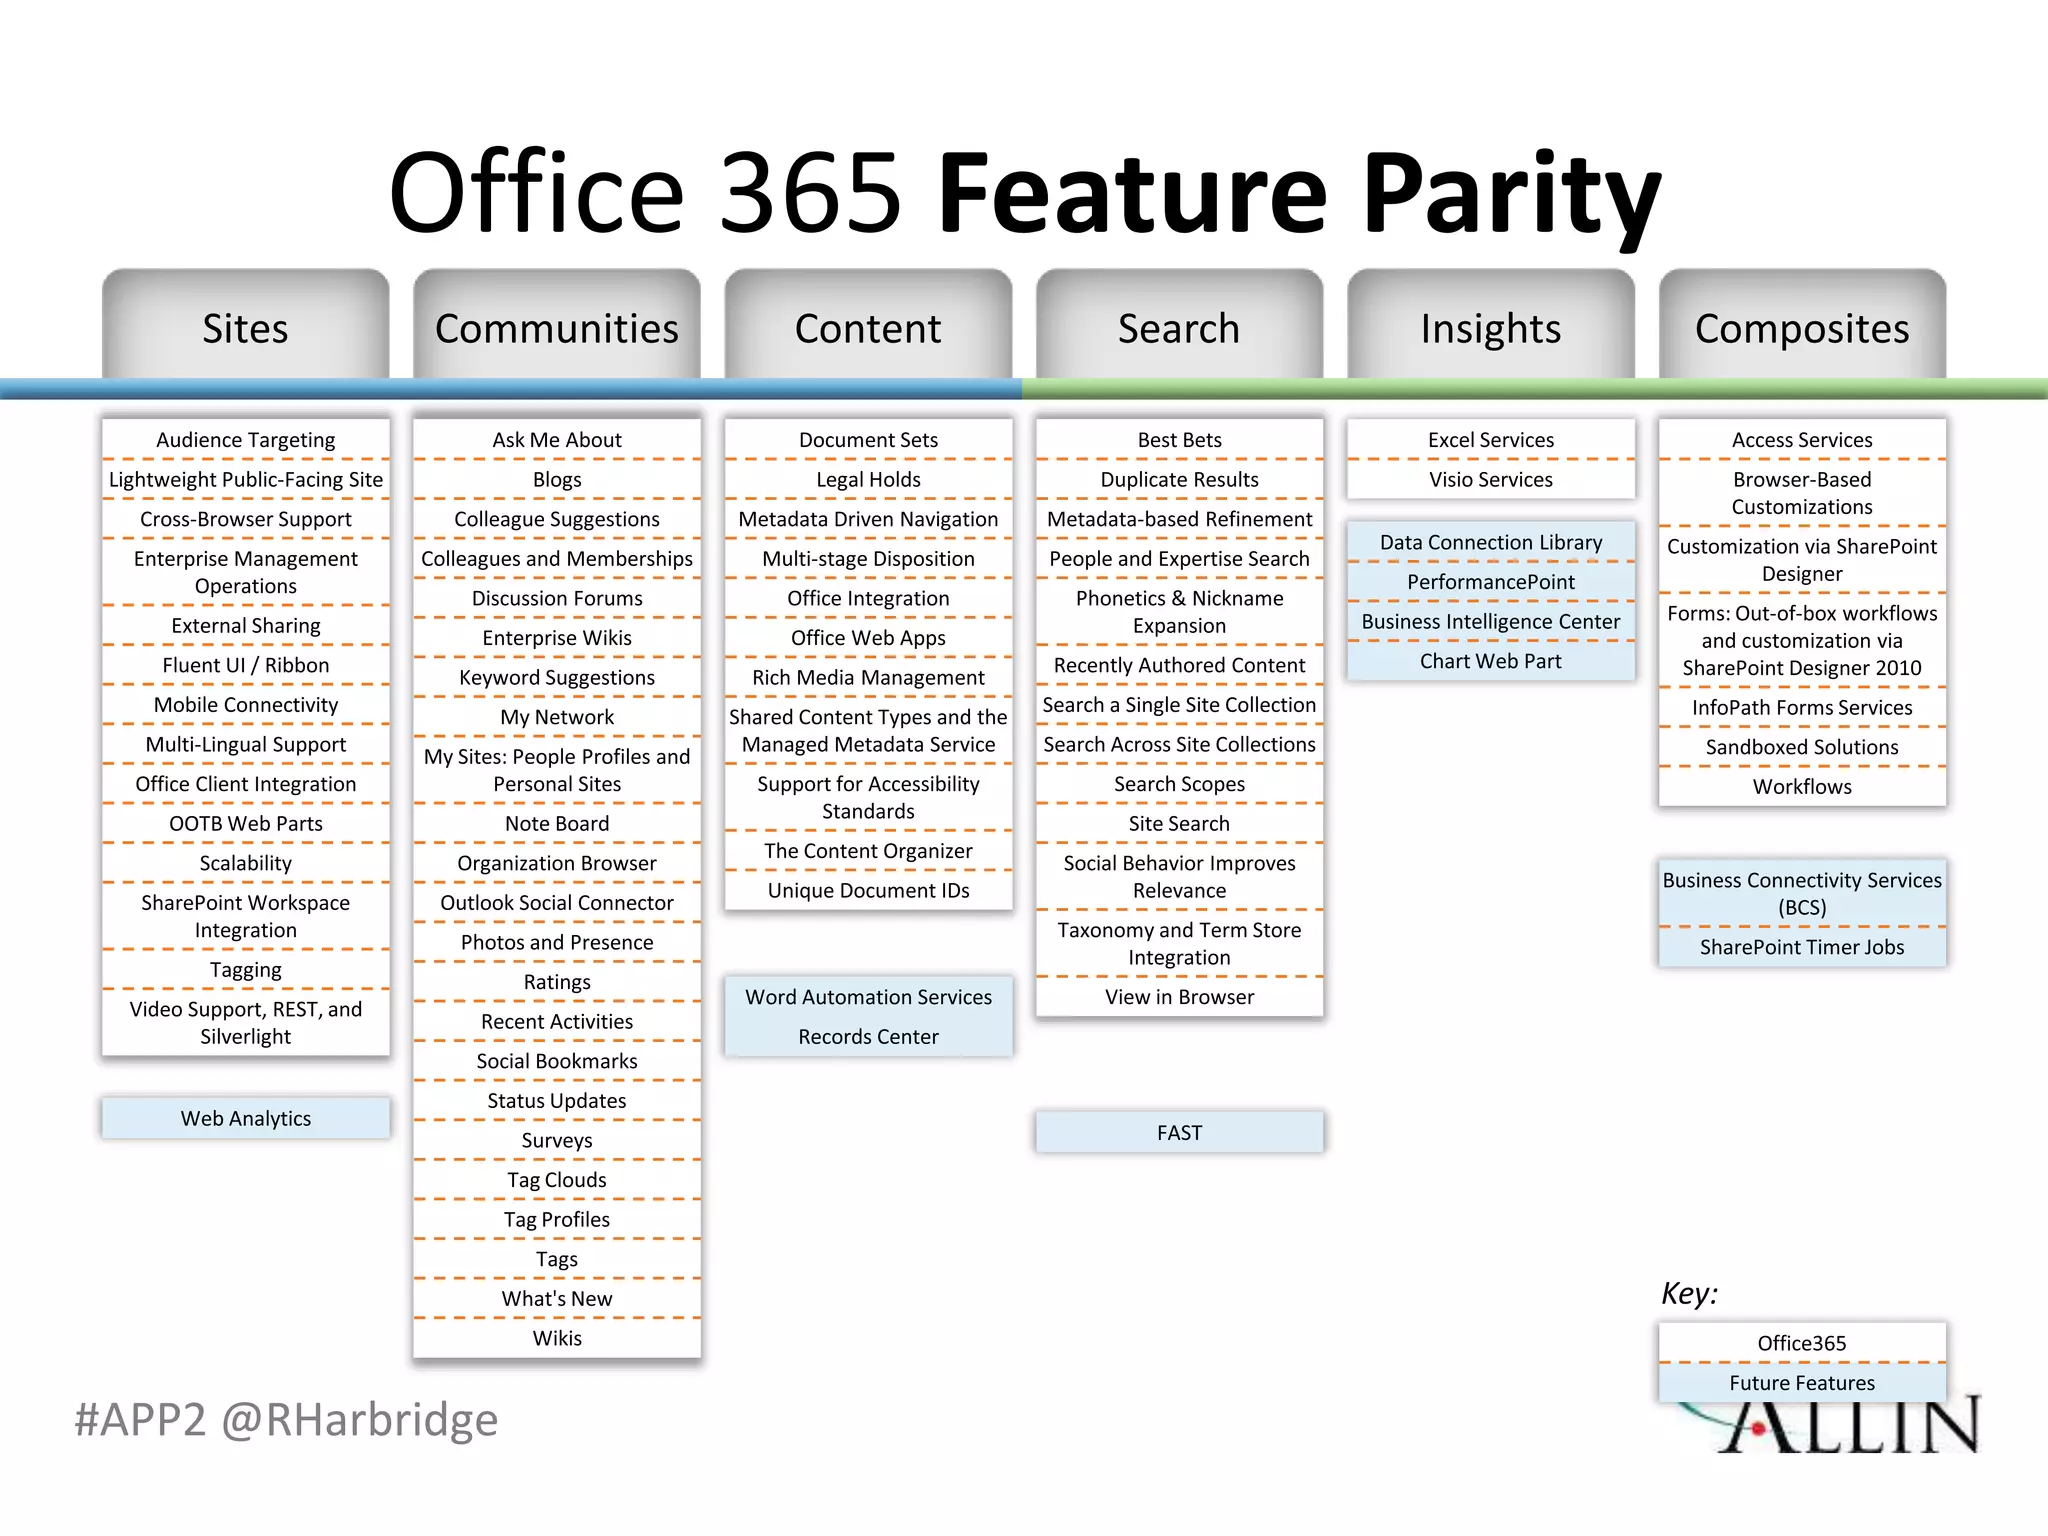This screenshot has width=2048, height=1536.
Task: Click 'Chart Web Part' entry
Action: point(1491,661)
